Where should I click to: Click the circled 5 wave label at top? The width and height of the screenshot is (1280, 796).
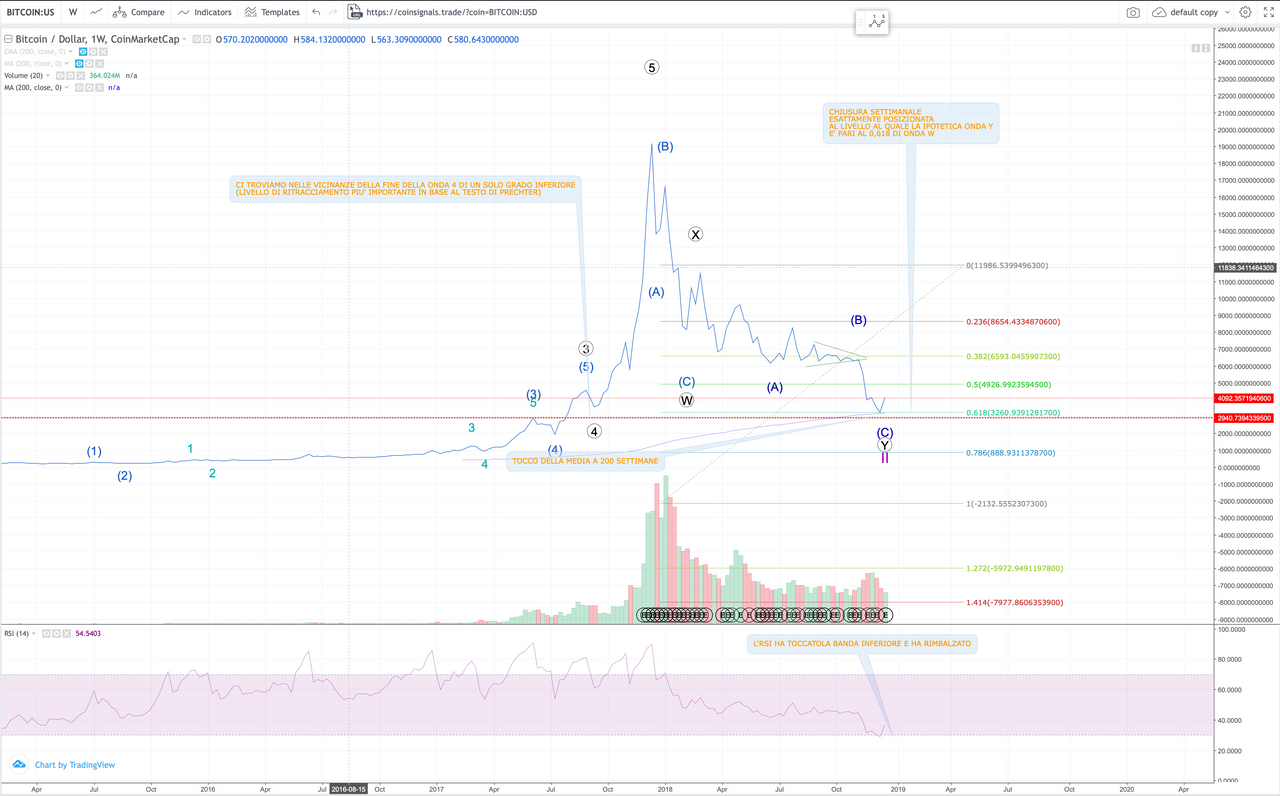(652, 68)
